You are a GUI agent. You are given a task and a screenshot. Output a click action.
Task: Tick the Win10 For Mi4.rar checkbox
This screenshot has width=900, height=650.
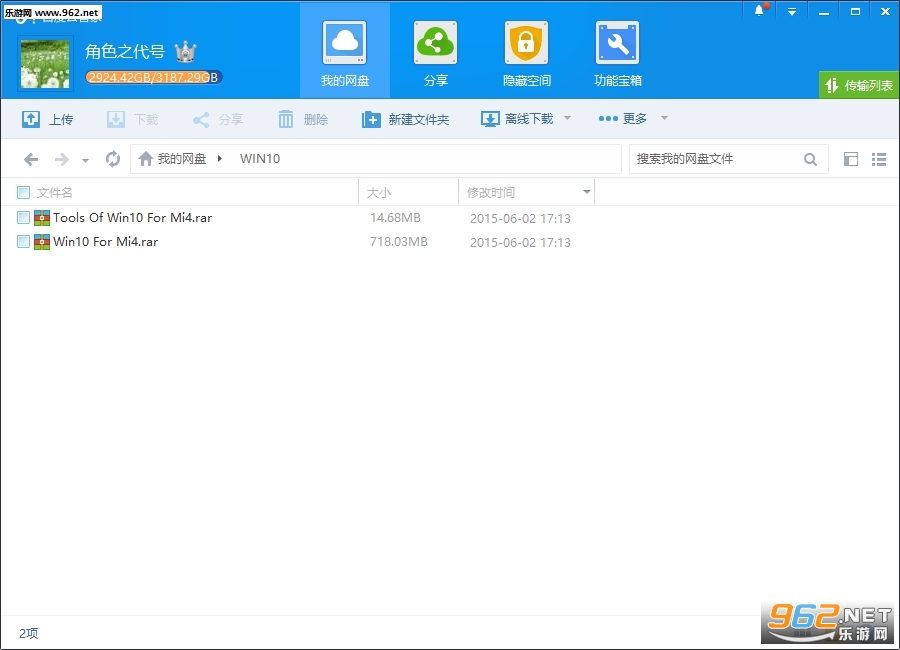tap(23, 242)
